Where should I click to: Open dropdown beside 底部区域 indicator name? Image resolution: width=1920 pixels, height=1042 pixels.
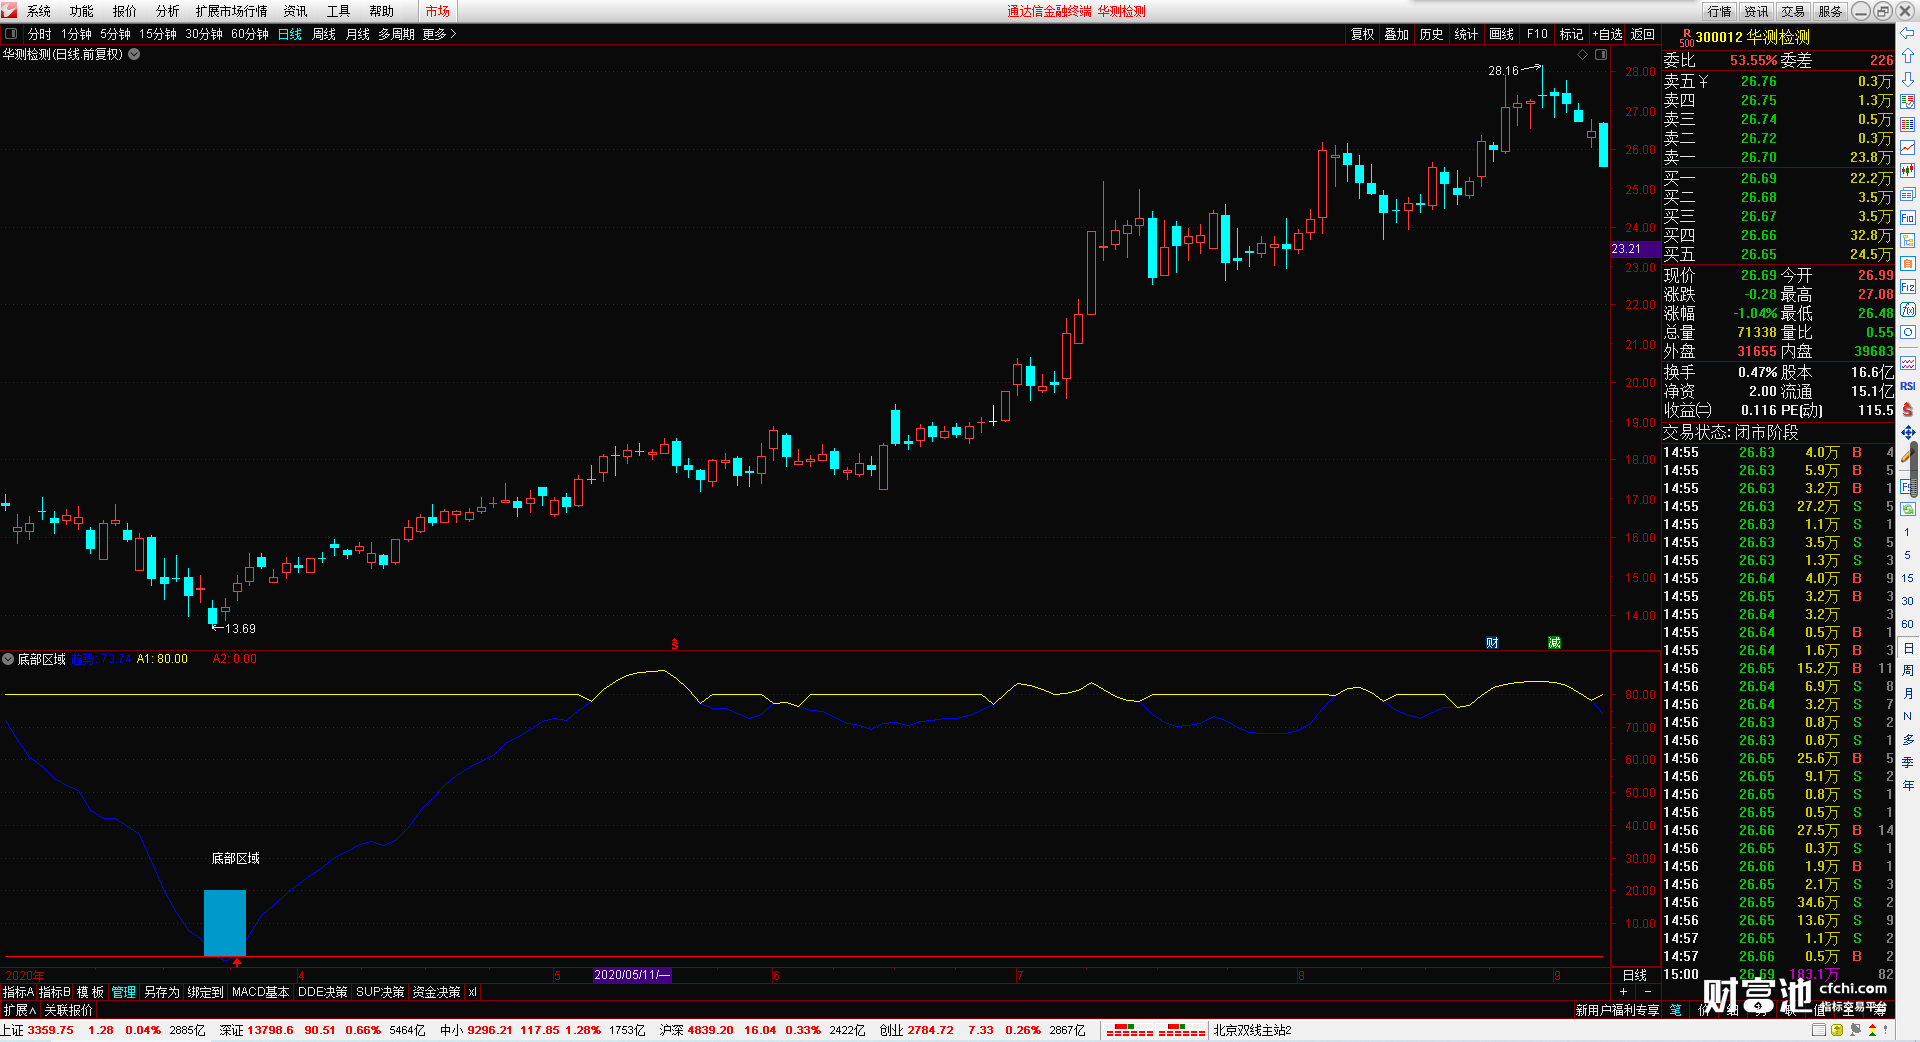click(8, 659)
